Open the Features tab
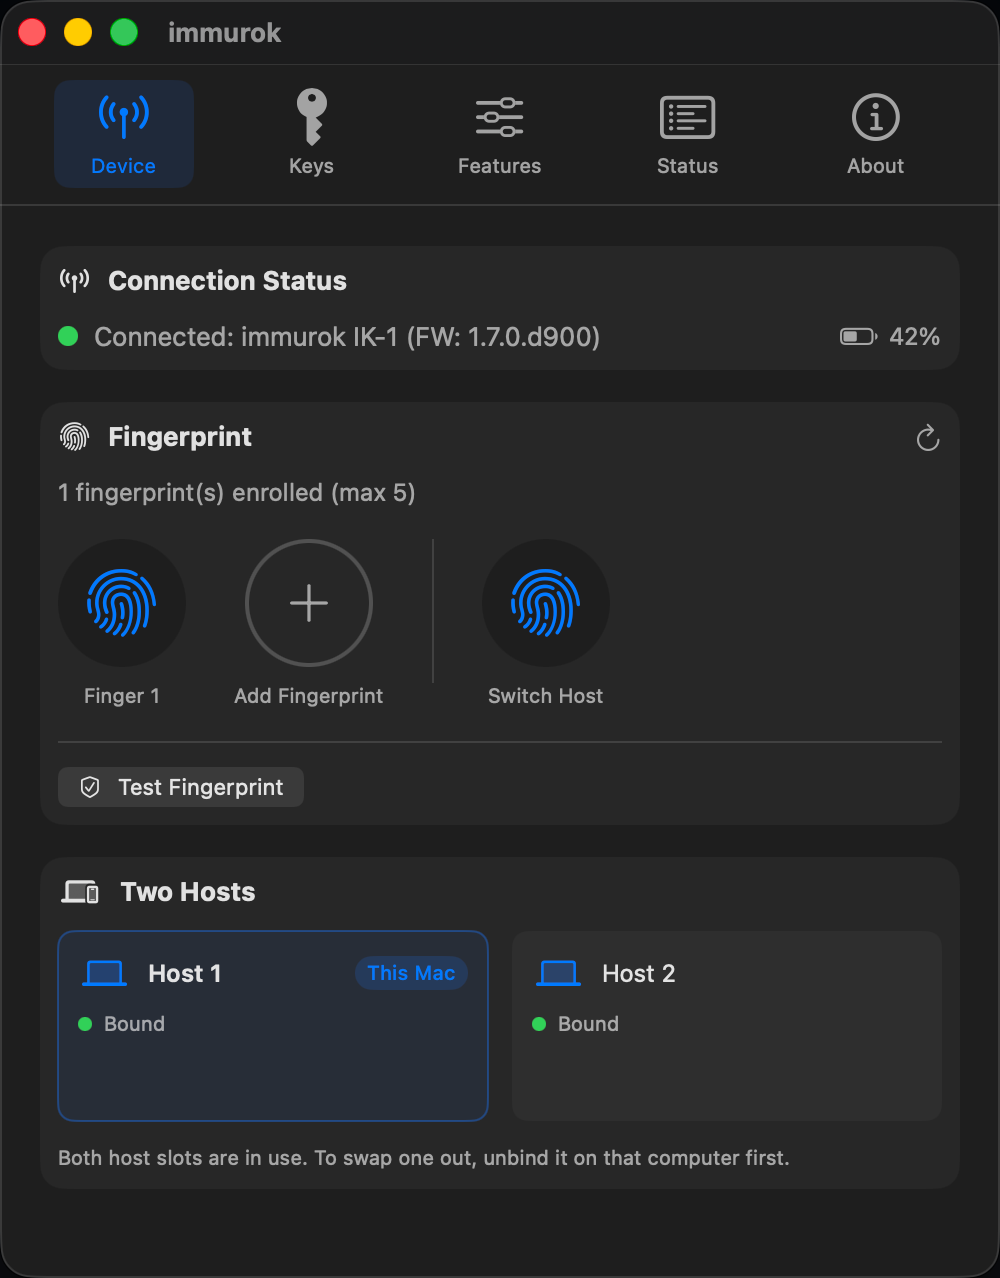Image resolution: width=1000 pixels, height=1278 pixels. (x=499, y=134)
